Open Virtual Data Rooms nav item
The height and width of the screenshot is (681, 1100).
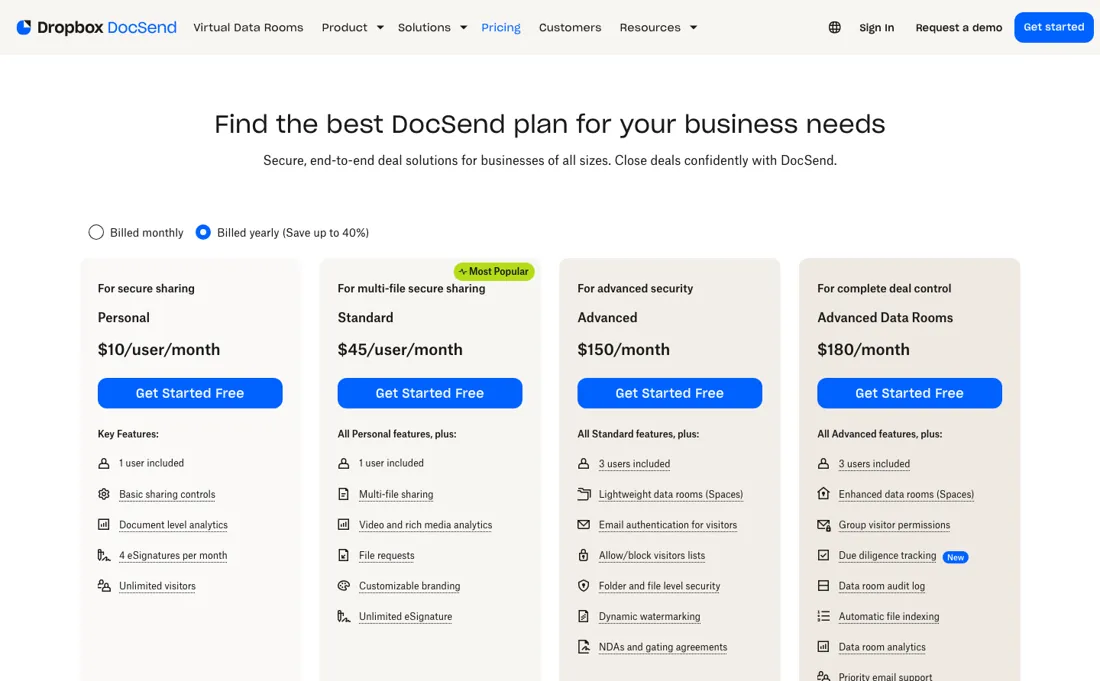point(248,27)
